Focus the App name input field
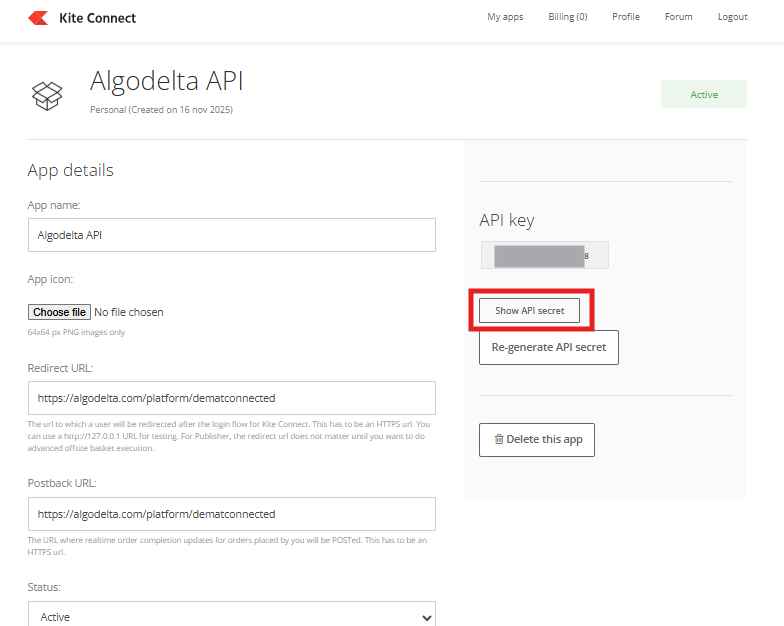Image resolution: width=784 pixels, height=626 pixels. coord(231,235)
